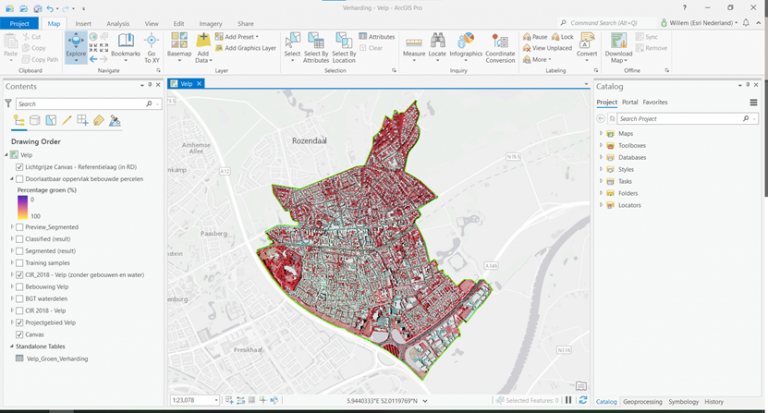Open the map scale dropdown

click(217, 400)
